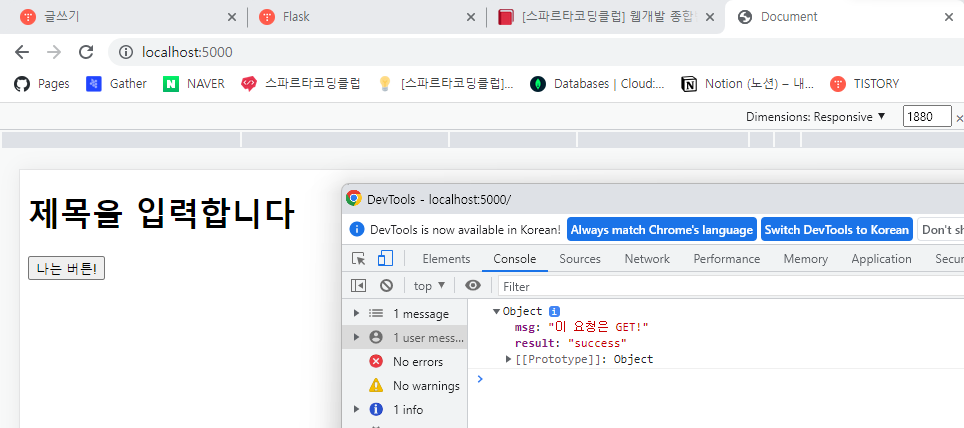The width and height of the screenshot is (964, 428).
Task: Open the Network panel tab
Action: tap(647, 259)
